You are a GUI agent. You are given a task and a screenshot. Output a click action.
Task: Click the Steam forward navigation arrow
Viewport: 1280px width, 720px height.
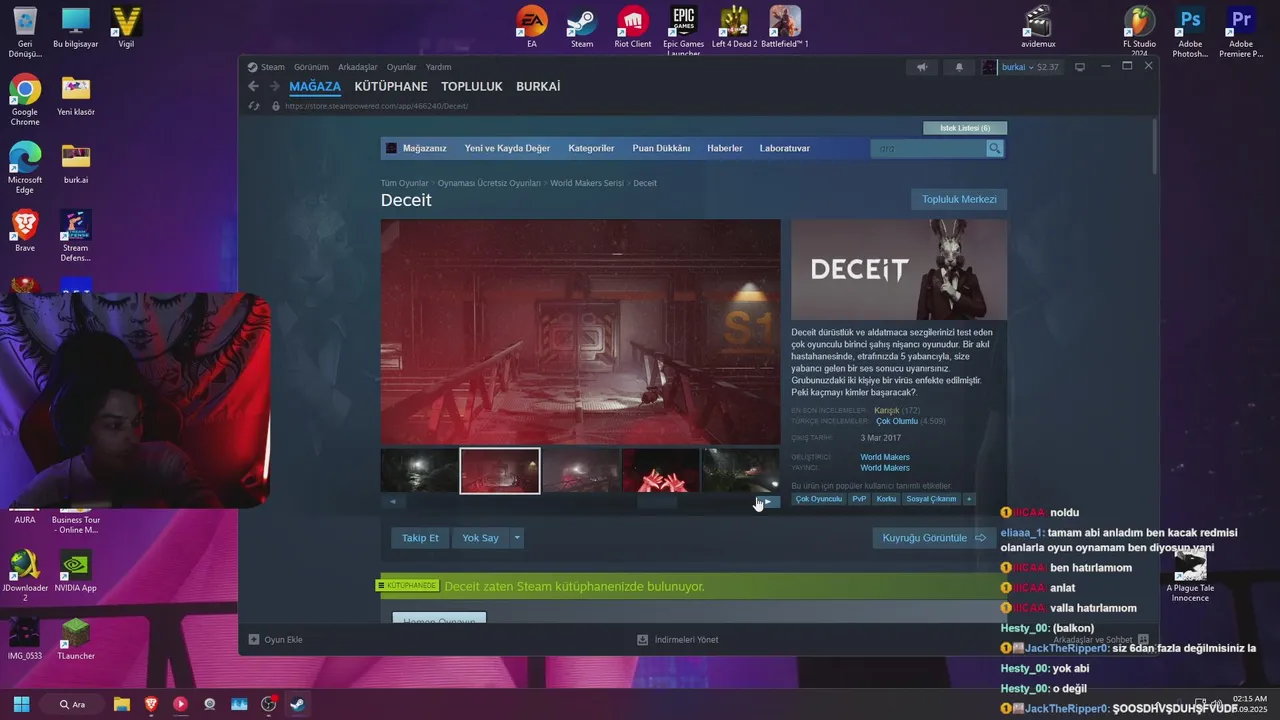[x=274, y=87]
